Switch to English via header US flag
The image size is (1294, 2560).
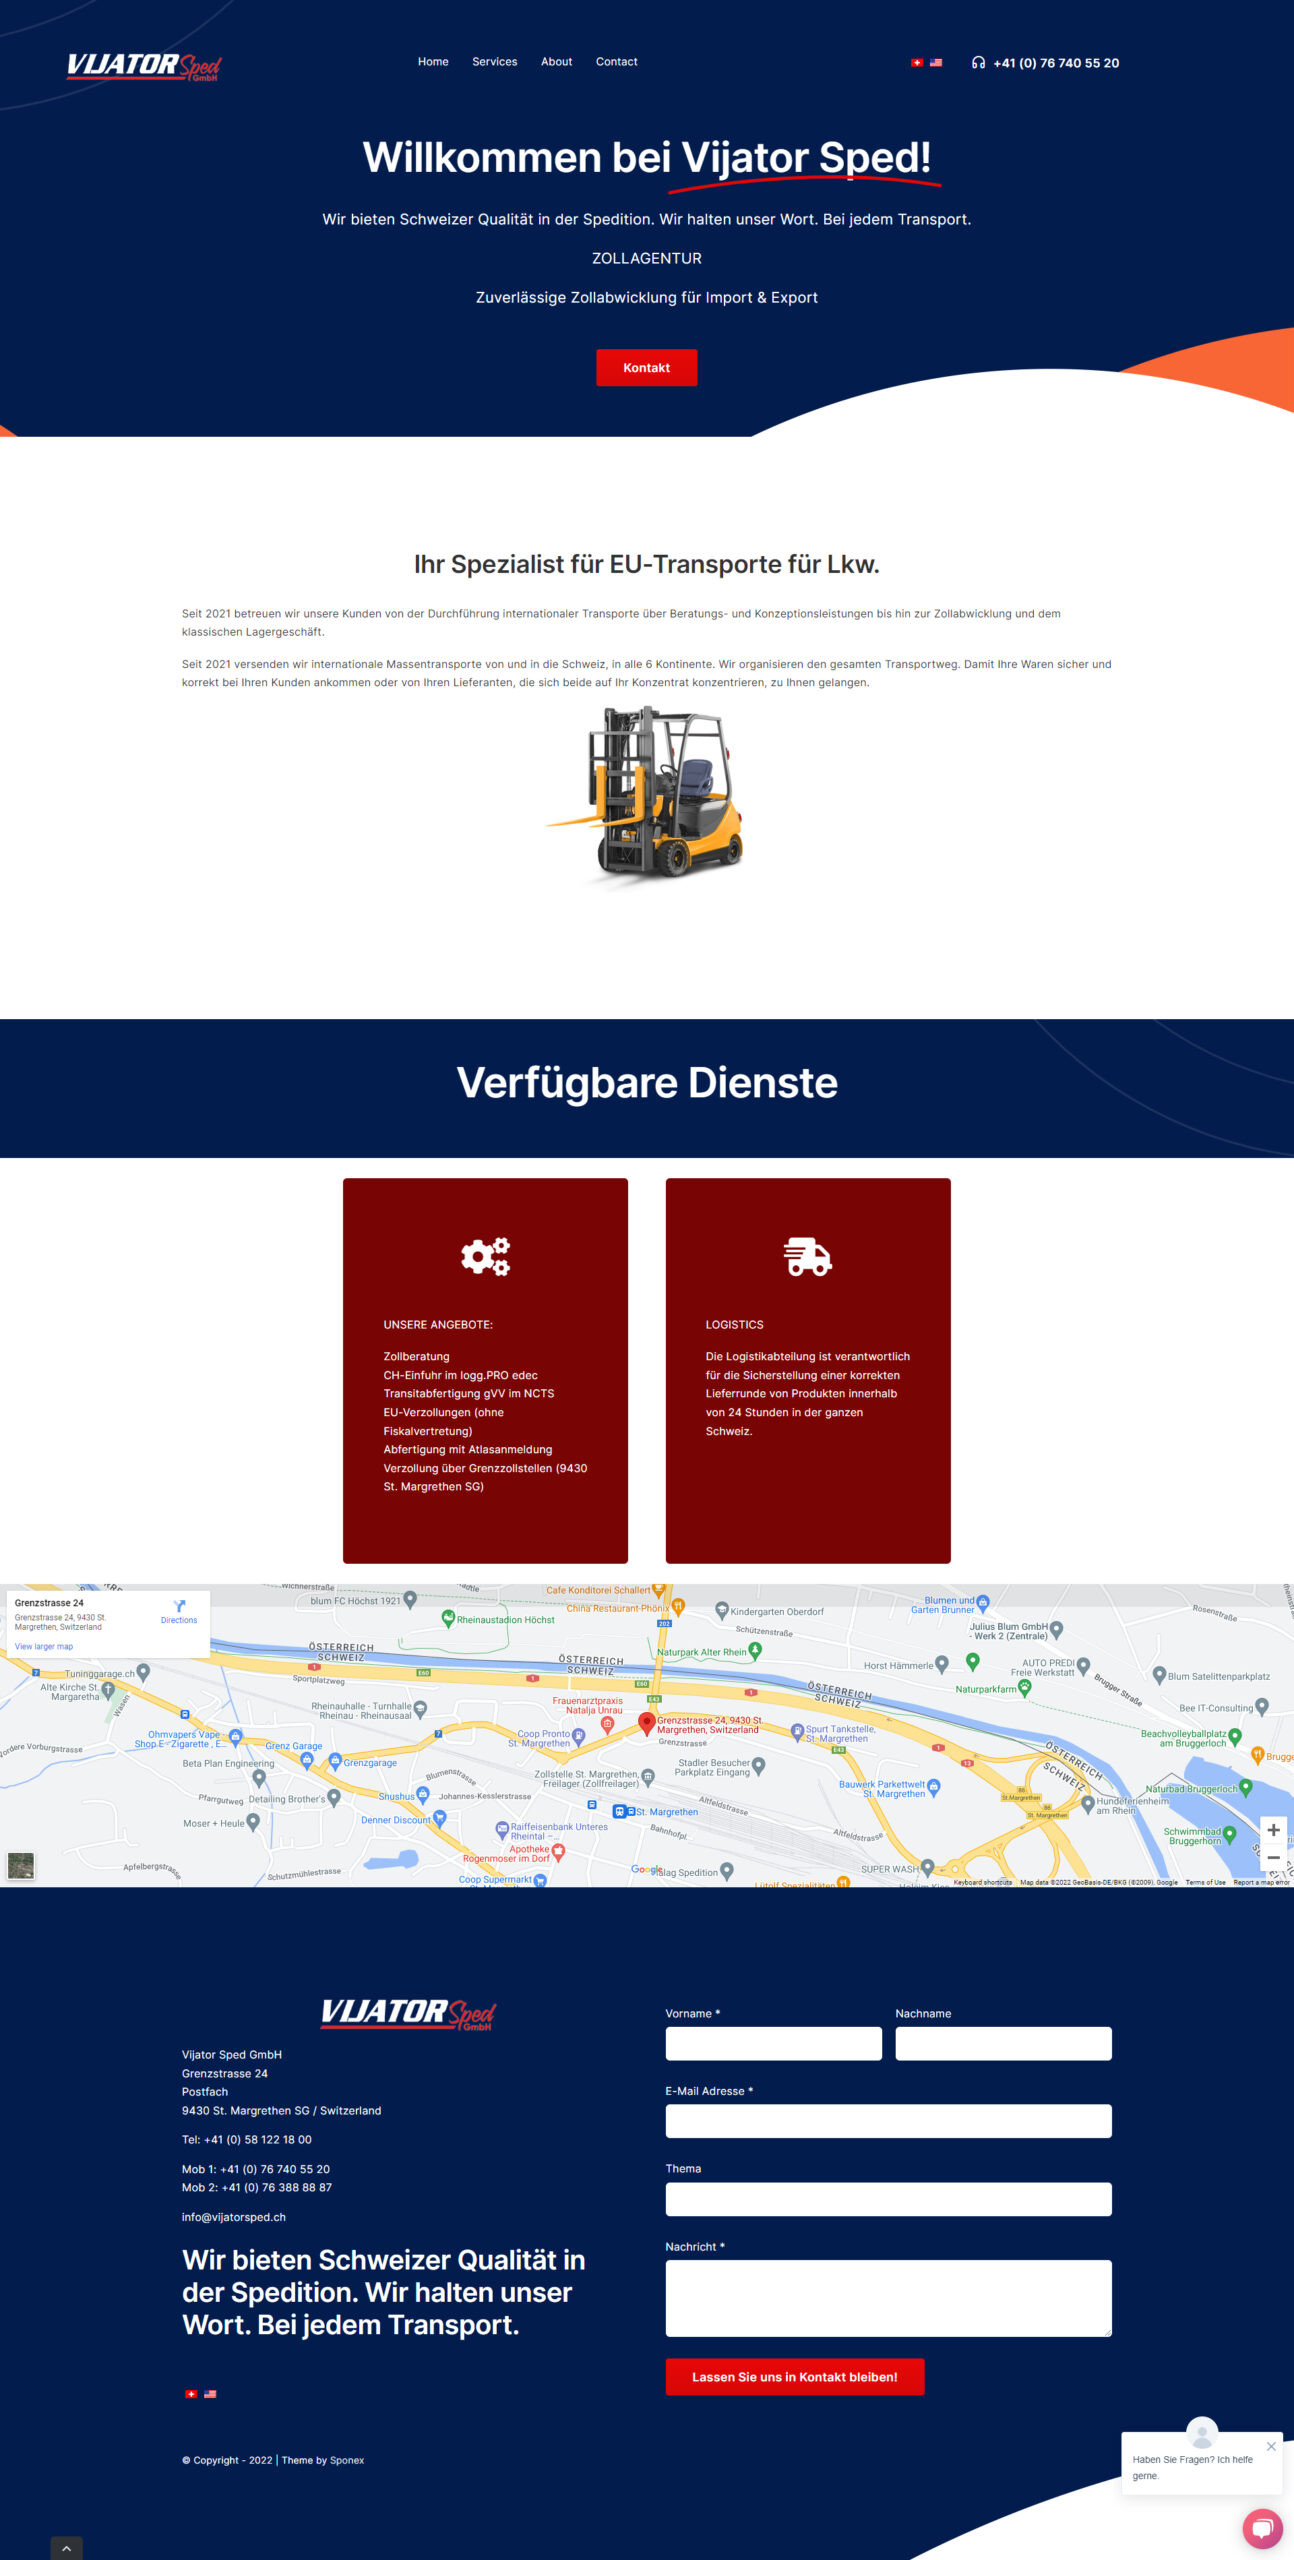coord(936,63)
